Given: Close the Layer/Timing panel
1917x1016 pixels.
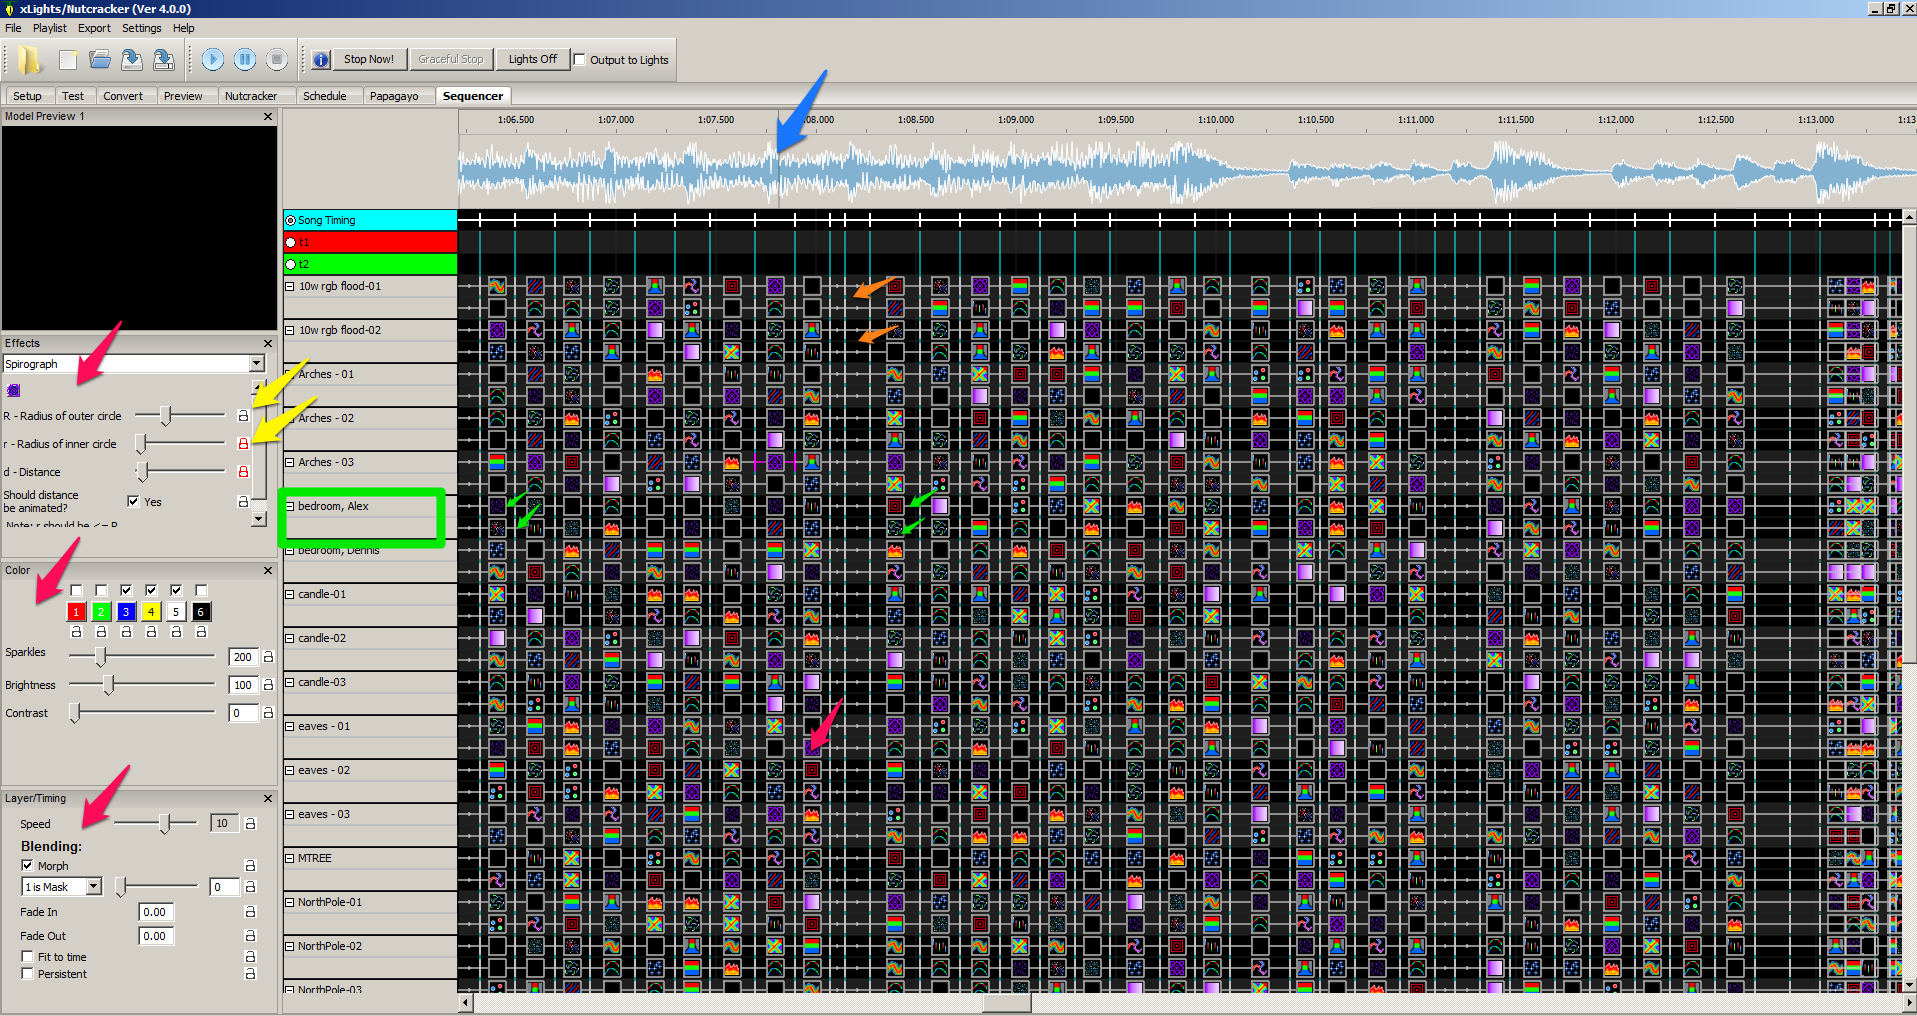Looking at the screenshot, I should click(x=268, y=798).
